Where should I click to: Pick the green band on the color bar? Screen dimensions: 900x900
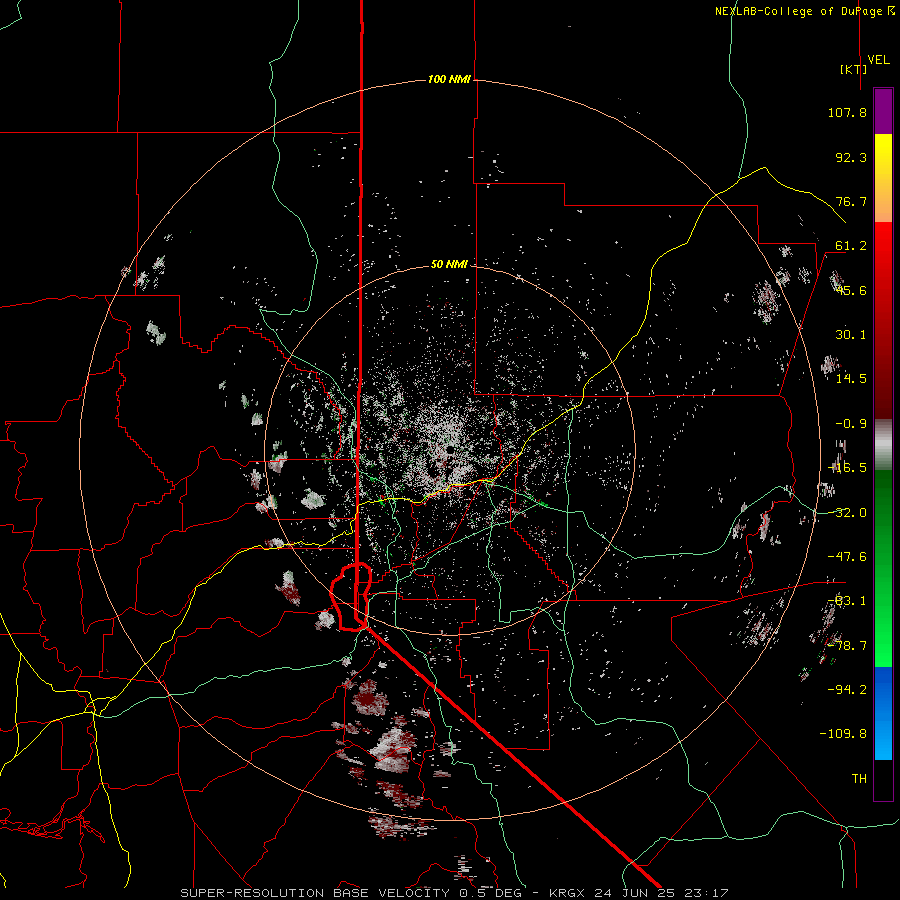click(883, 568)
